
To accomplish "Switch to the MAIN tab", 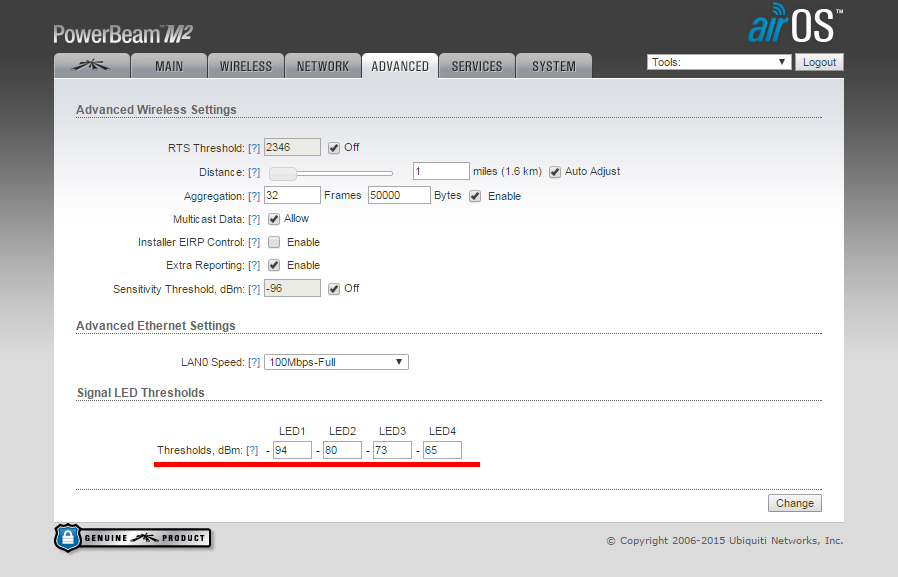I will [169, 66].
